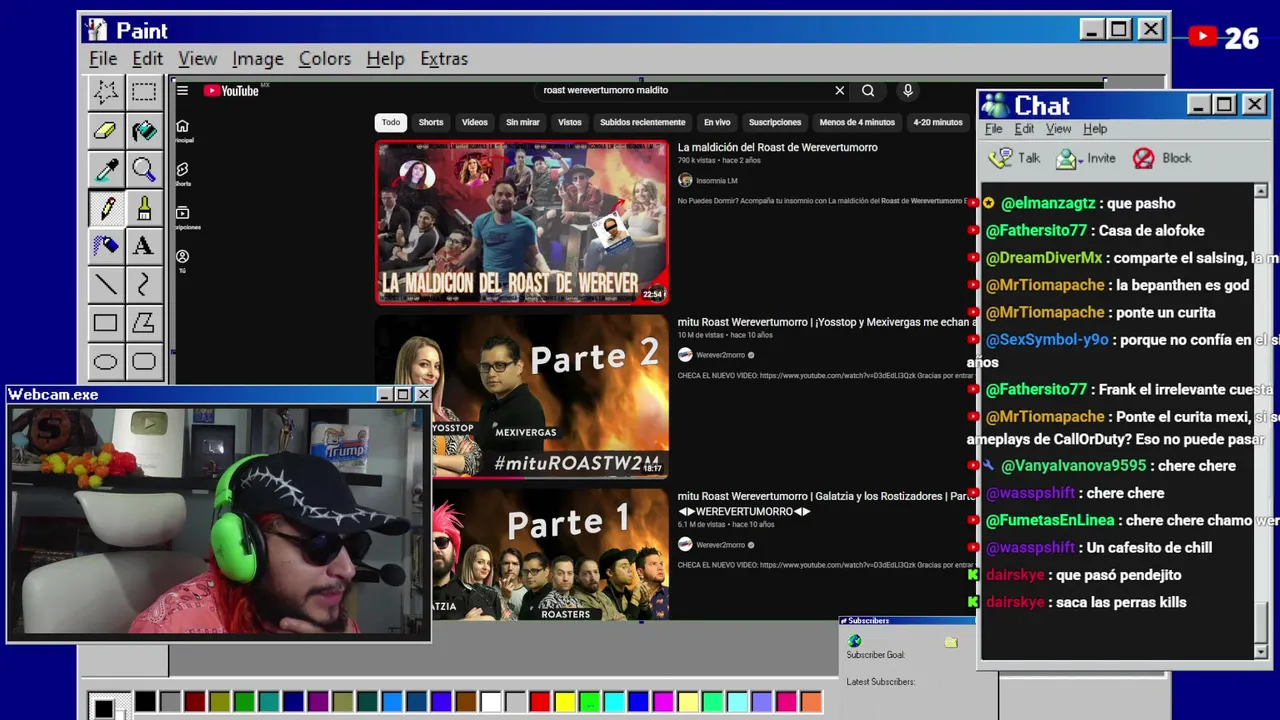Pick the white color swatch in palette
This screenshot has width=1280, height=720.
click(490, 702)
